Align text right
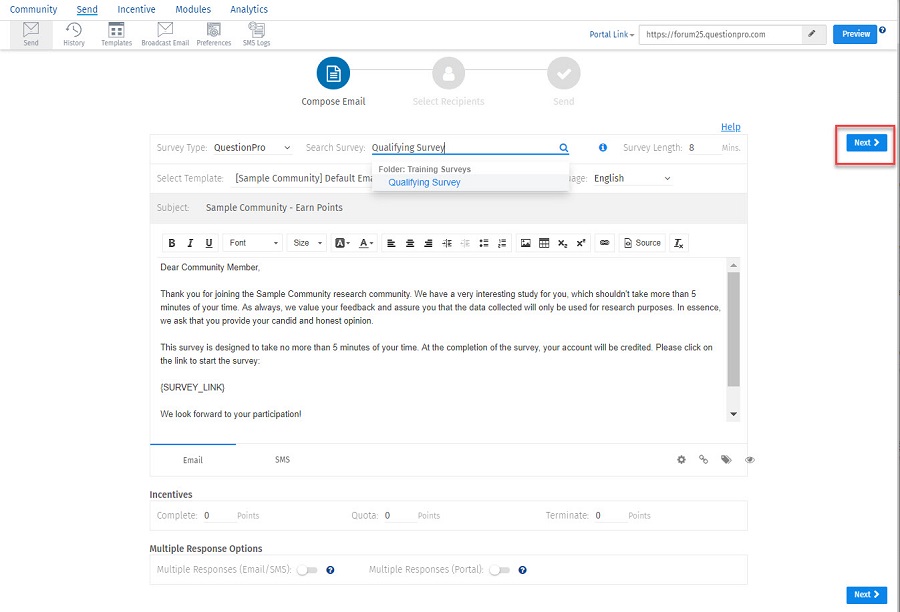The height and width of the screenshot is (612, 900). pos(428,243)
